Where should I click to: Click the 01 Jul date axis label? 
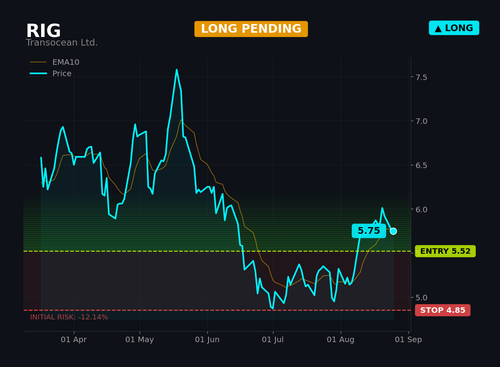pyautogui.click(x=273, y=340)
